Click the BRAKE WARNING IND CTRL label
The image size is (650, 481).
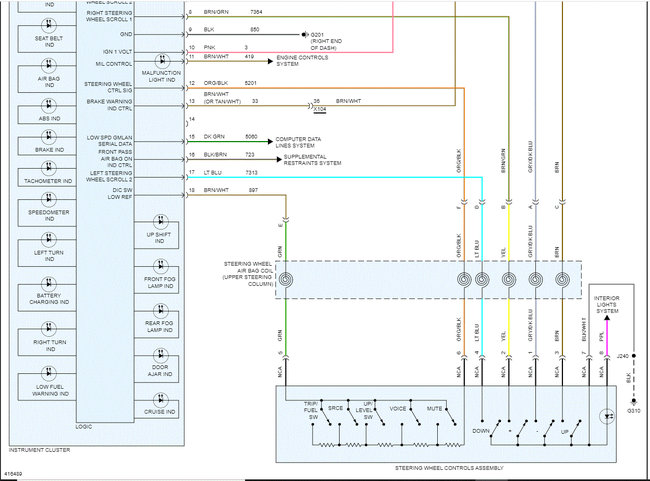109,105
